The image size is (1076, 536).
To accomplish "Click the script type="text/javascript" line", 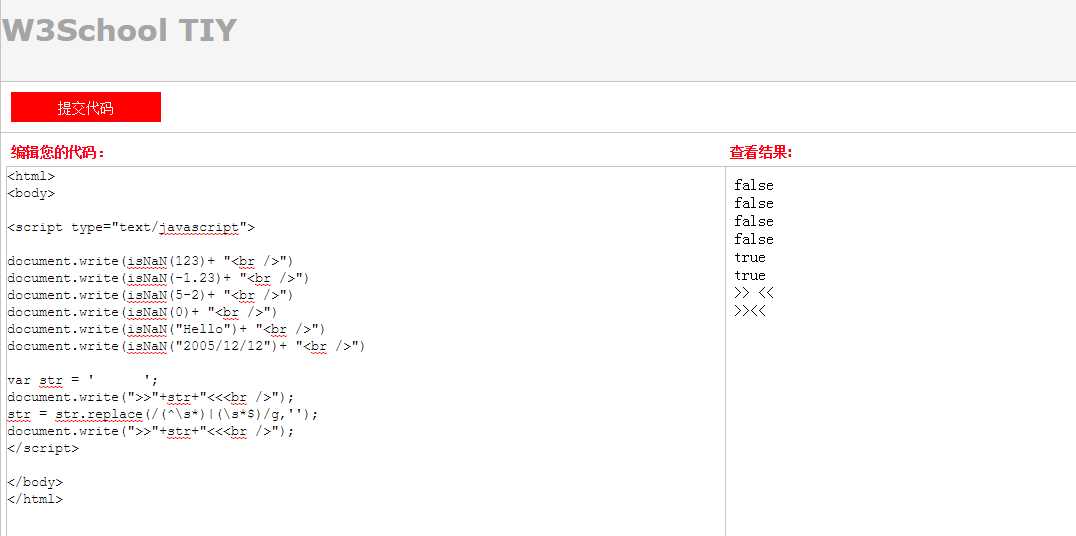I will tap(131, 227).
